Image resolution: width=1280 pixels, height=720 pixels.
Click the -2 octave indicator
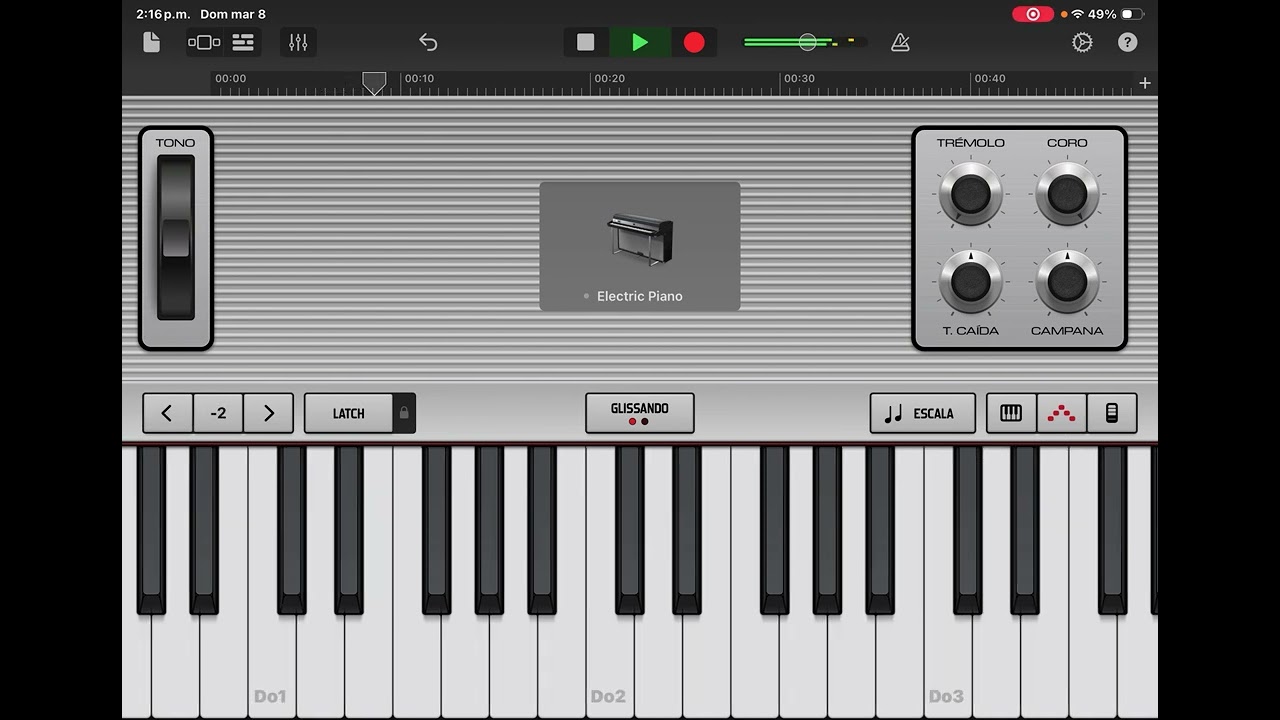coord(218,413)
